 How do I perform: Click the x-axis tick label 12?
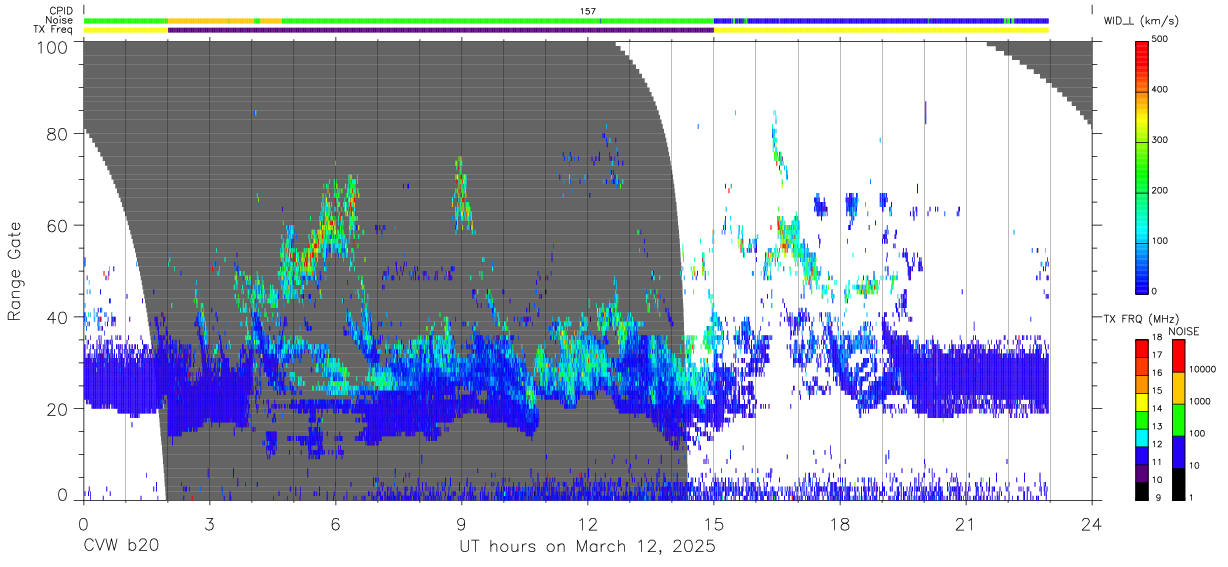(x=587, y=523)
